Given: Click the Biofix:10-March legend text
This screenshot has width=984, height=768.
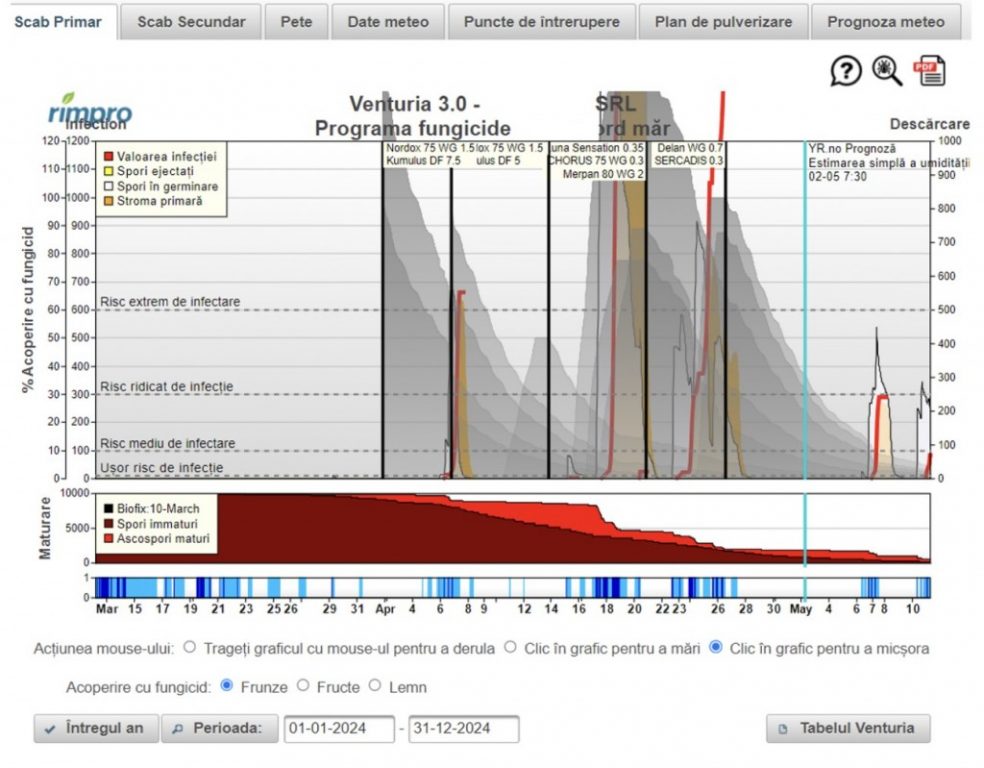Looking at the screenshot, I should [158, 509].
